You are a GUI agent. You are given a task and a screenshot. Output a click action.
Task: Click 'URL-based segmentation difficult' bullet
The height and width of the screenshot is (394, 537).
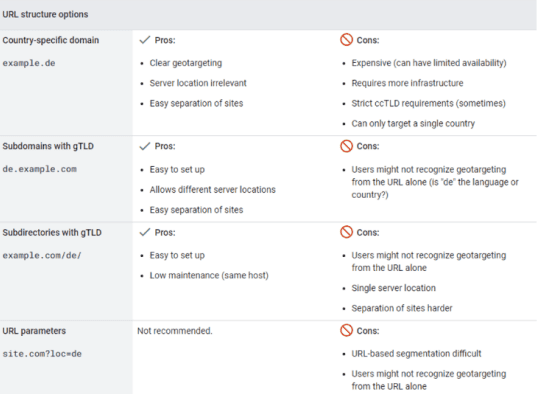pyautogui.click(x=416, y=354)
